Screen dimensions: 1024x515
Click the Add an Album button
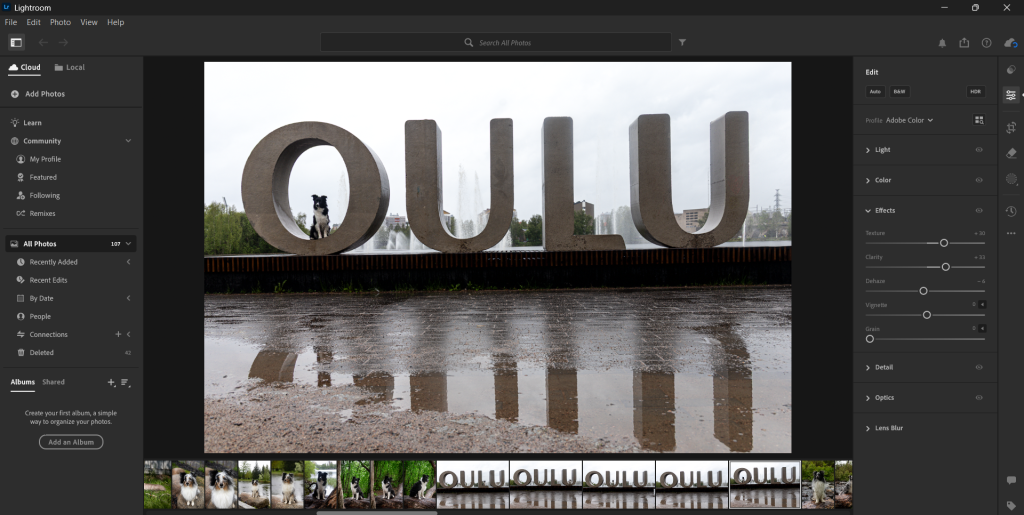pos(71,442)
